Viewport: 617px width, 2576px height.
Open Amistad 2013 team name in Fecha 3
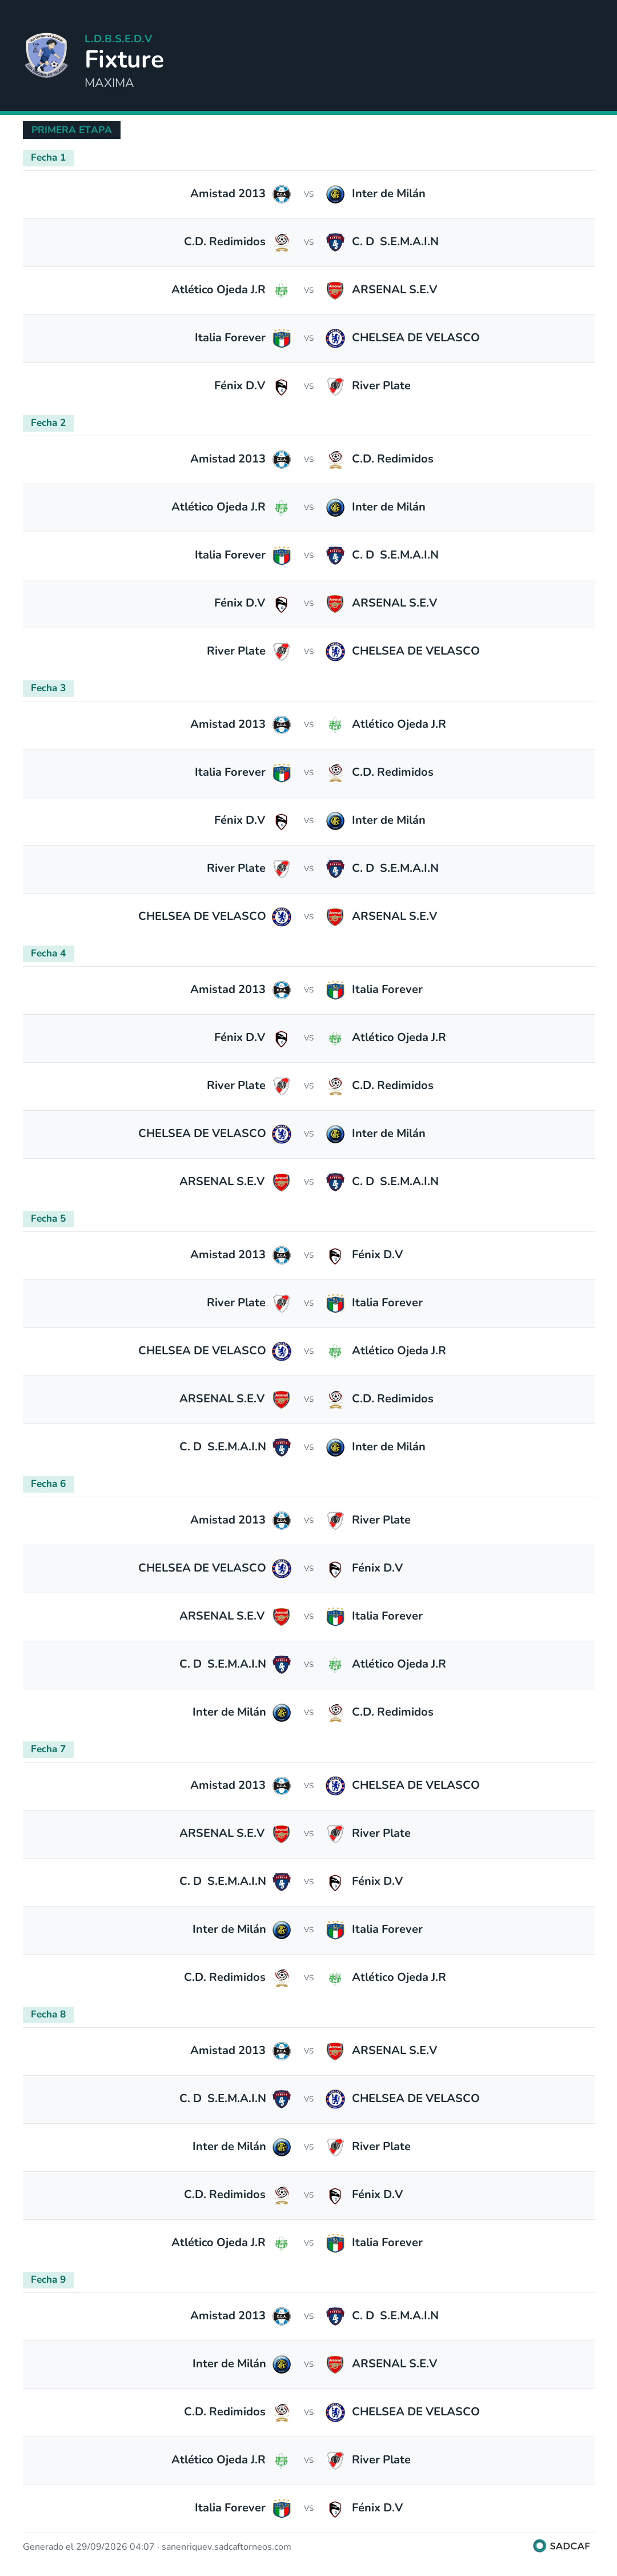point(228,724)
